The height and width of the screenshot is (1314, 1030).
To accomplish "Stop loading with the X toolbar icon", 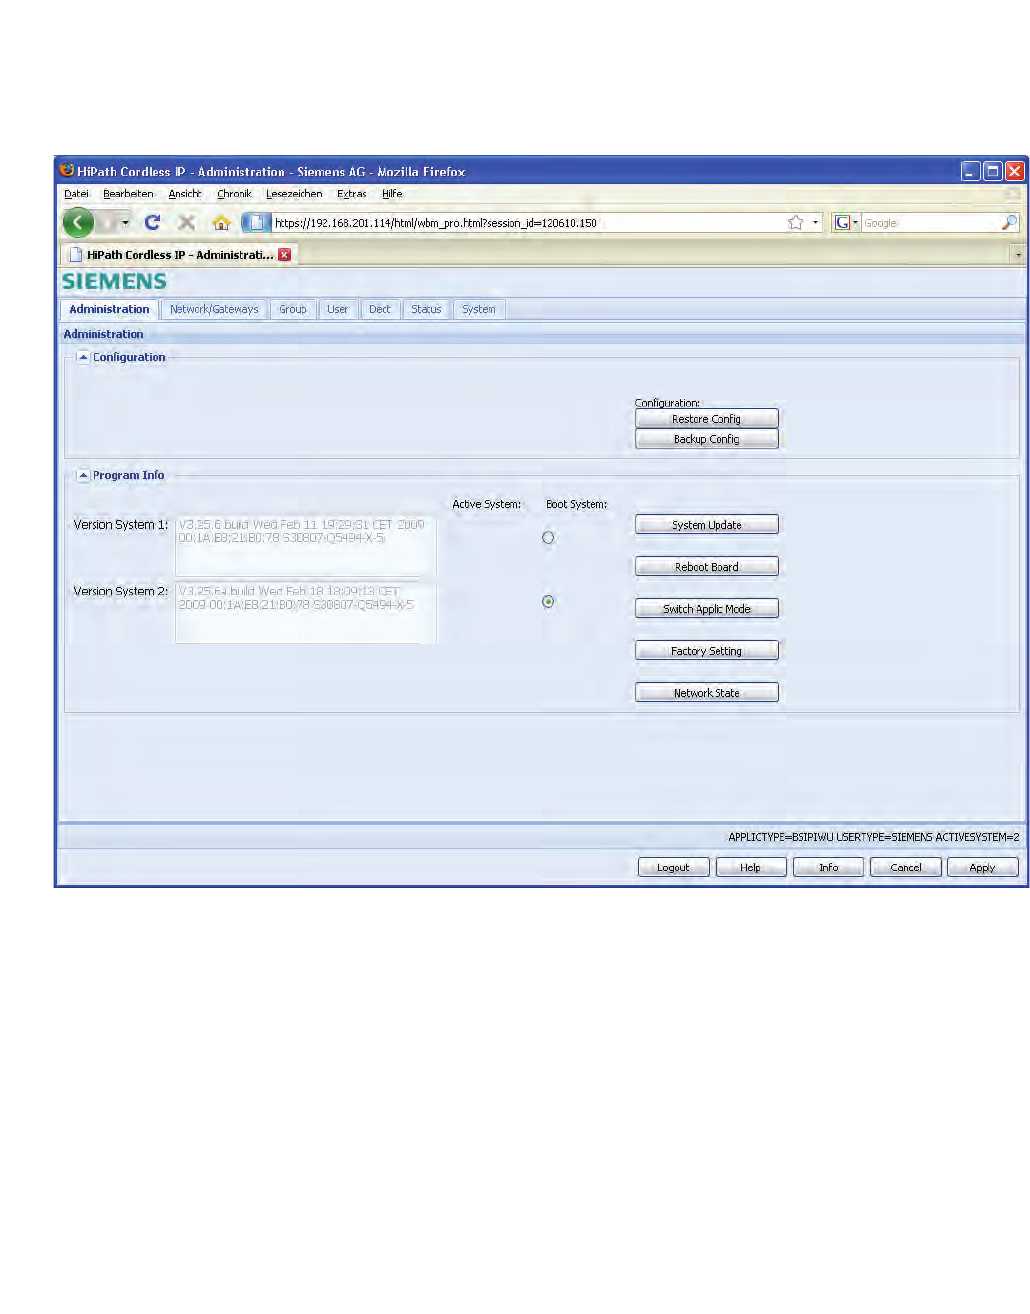I will click(x=186, y=223).
